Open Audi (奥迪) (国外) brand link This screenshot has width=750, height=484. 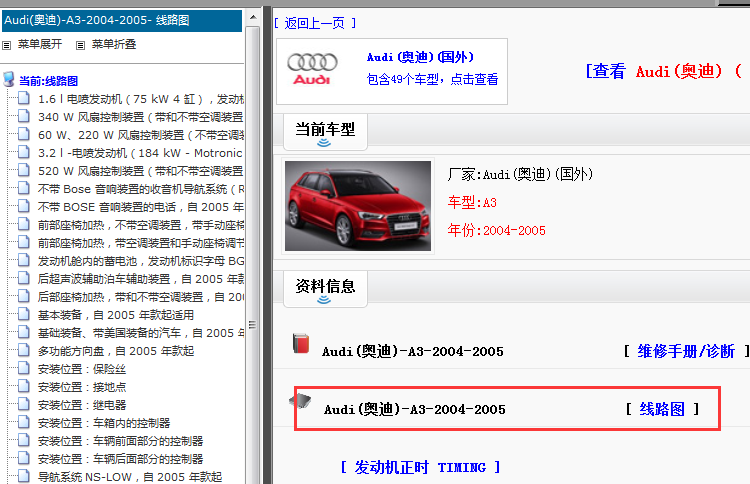pos(420,57)
